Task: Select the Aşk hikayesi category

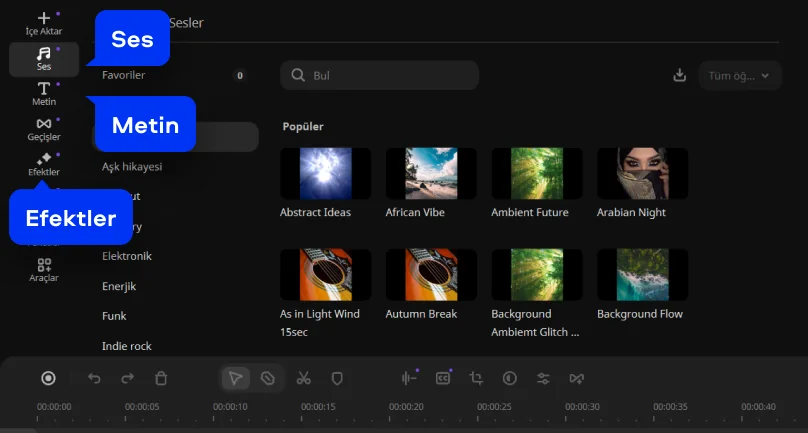Action: [x=132, y=166]
